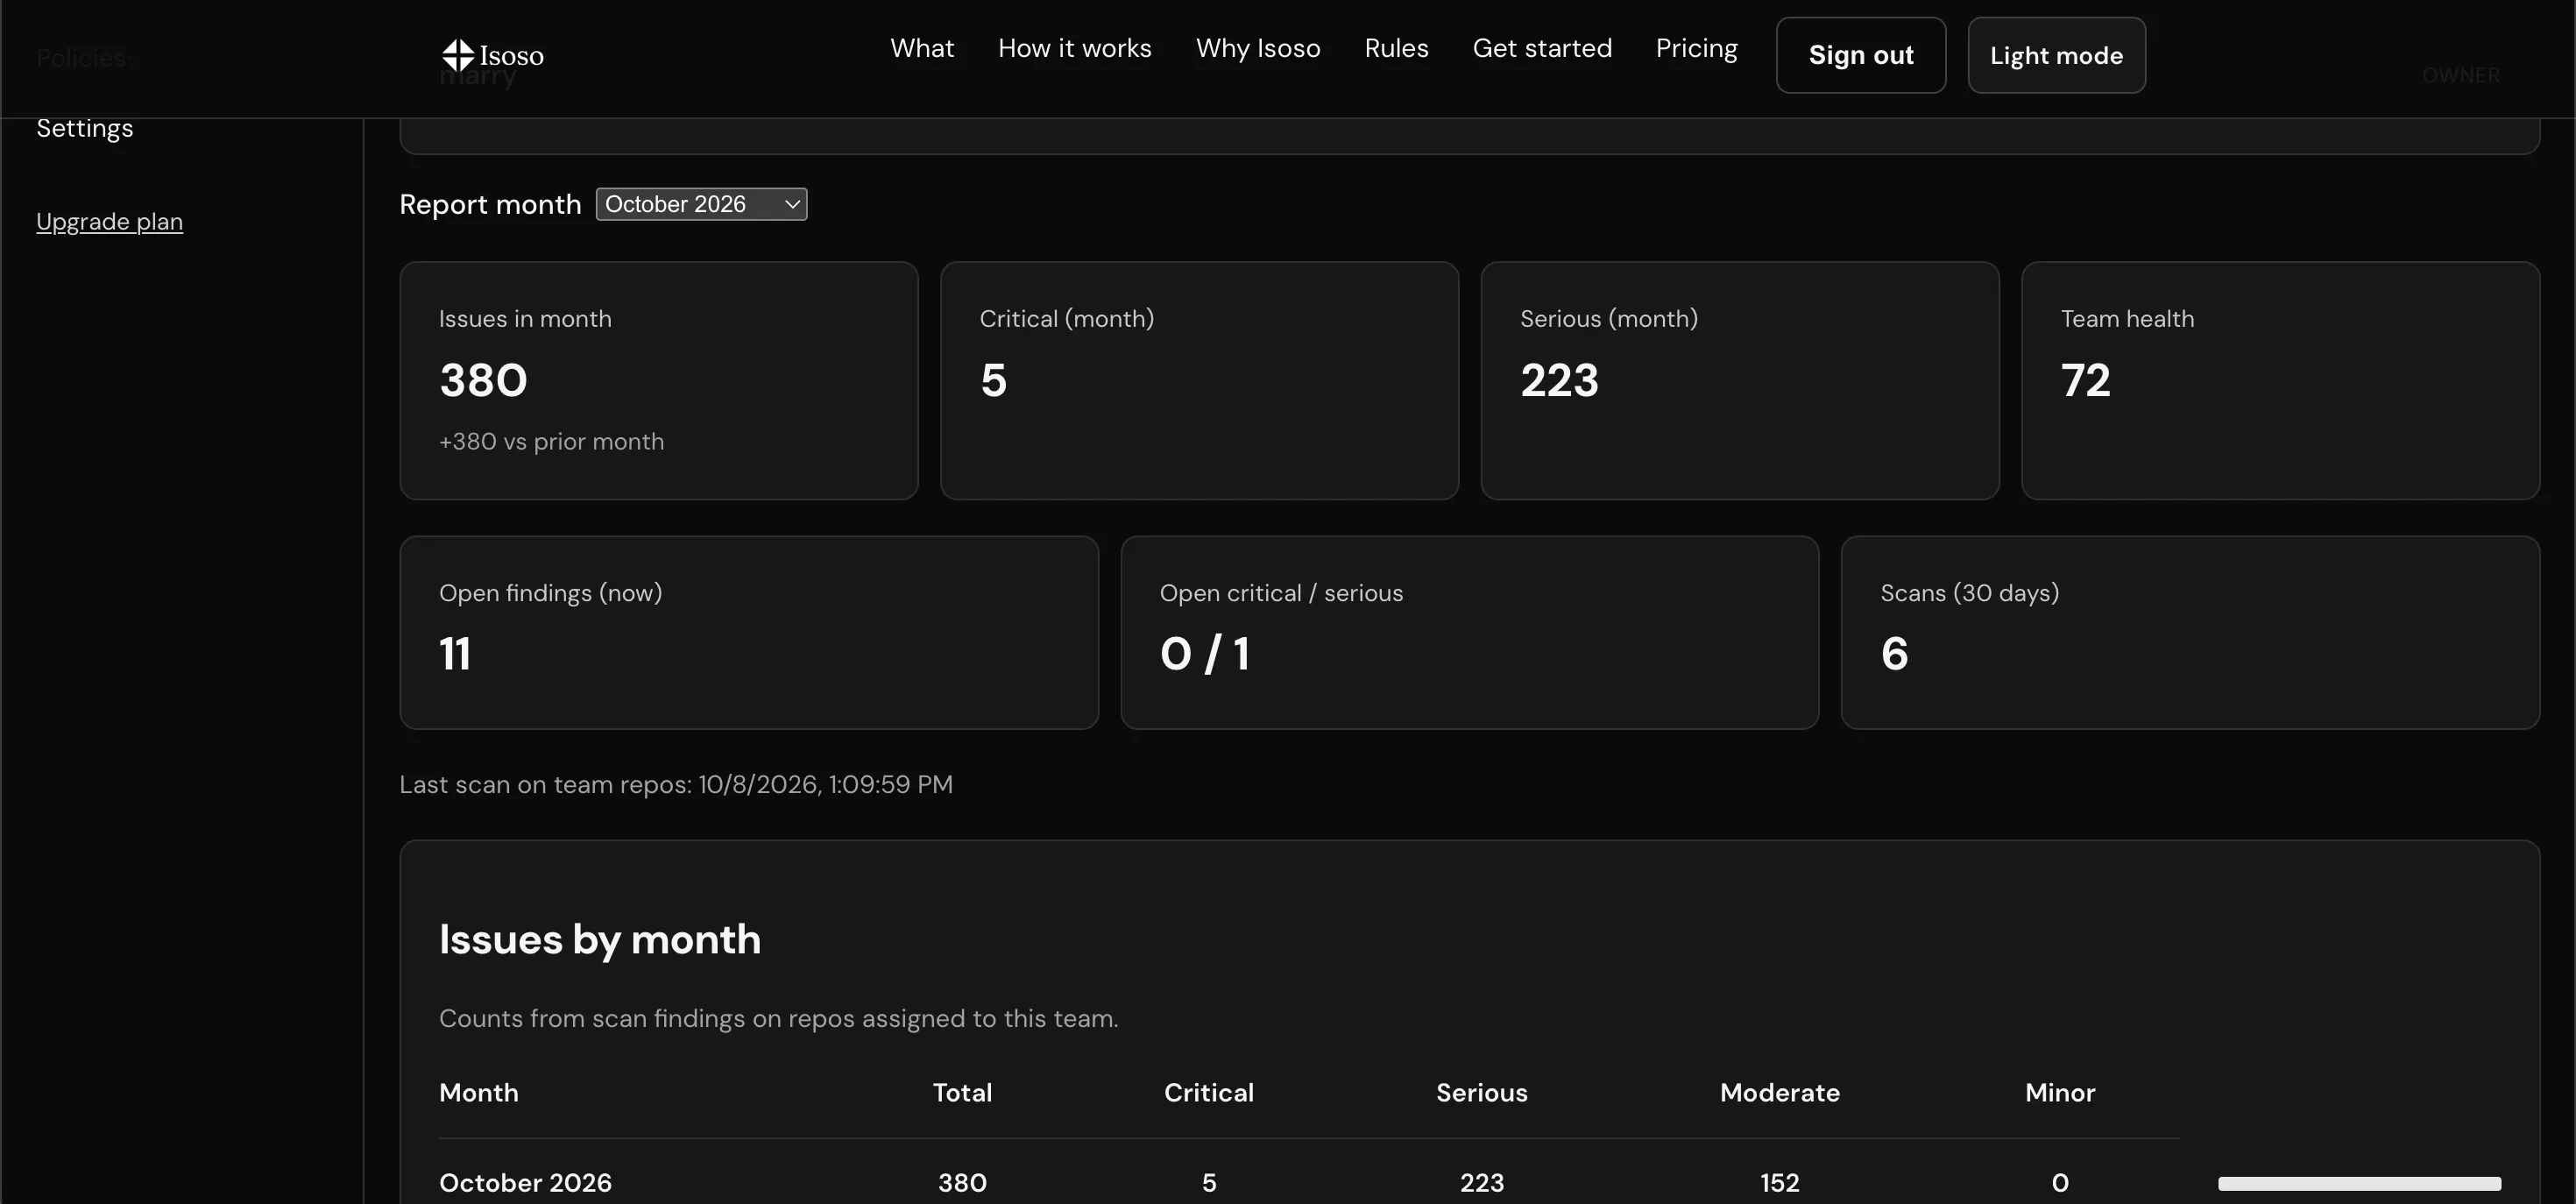This screenshot has height=1204, width=2576.
Task: Click the Last scan on team repos timestamp
Action: (676, 784)
